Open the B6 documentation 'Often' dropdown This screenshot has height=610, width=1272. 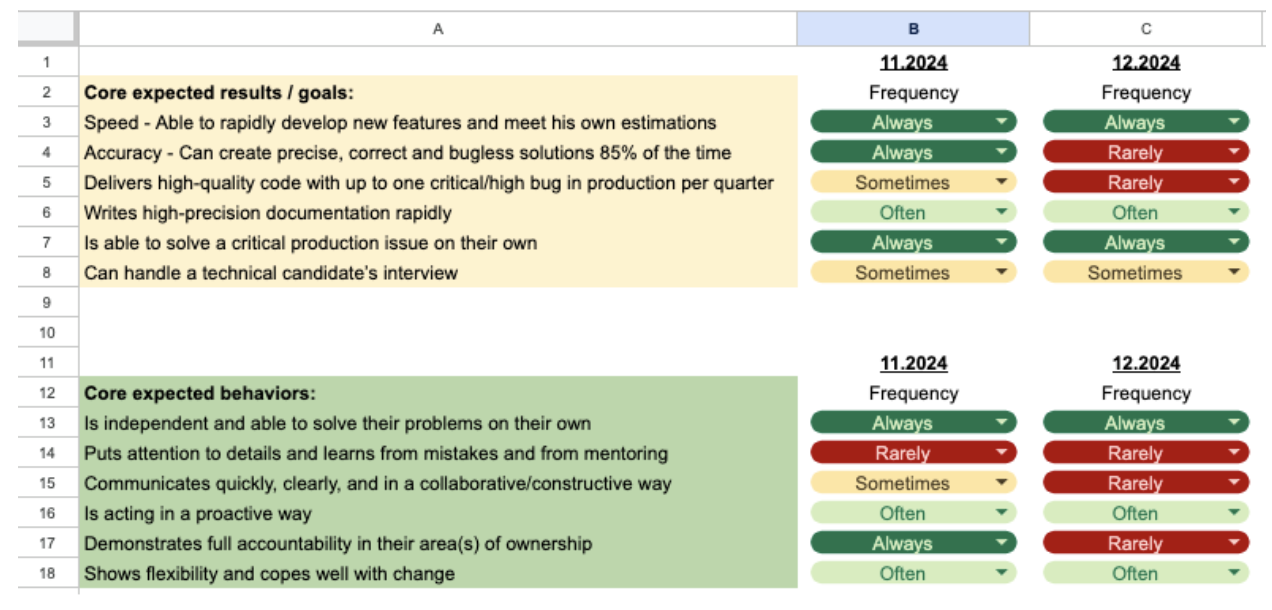coord(913,212)
